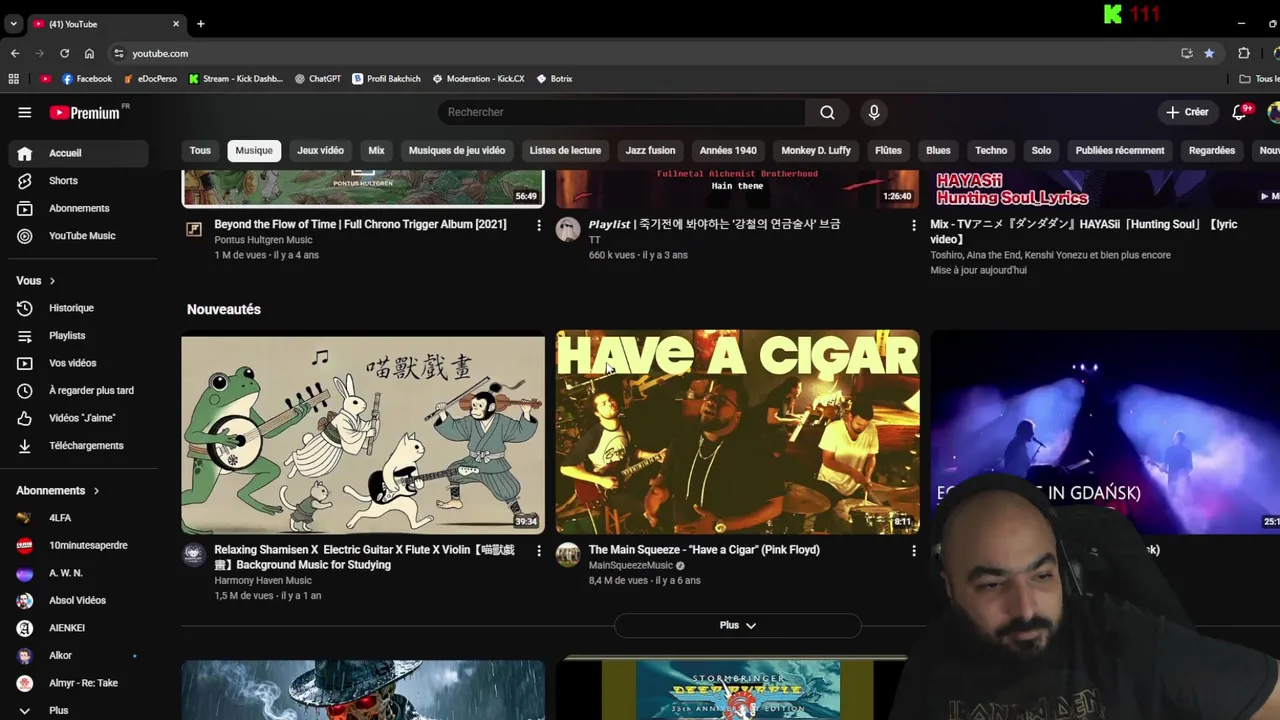
Task: Open Relaxing Shamisen video title link
Action: pos(365,557)
